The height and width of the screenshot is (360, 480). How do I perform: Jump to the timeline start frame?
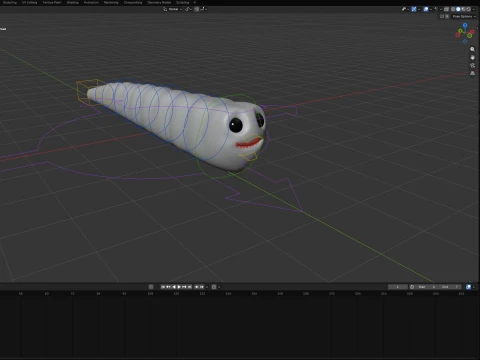pyautogui.click(x=163, y=287)
